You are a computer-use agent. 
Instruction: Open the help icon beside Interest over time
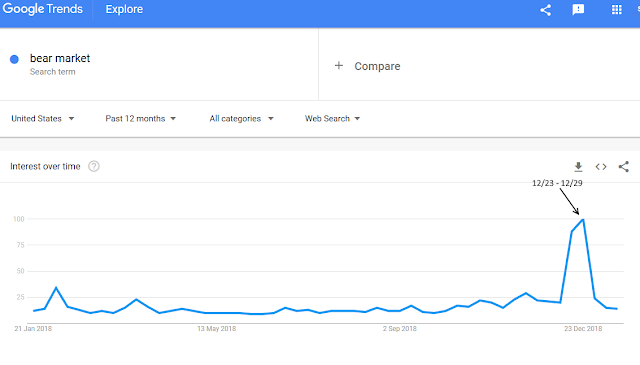[94, 166]
